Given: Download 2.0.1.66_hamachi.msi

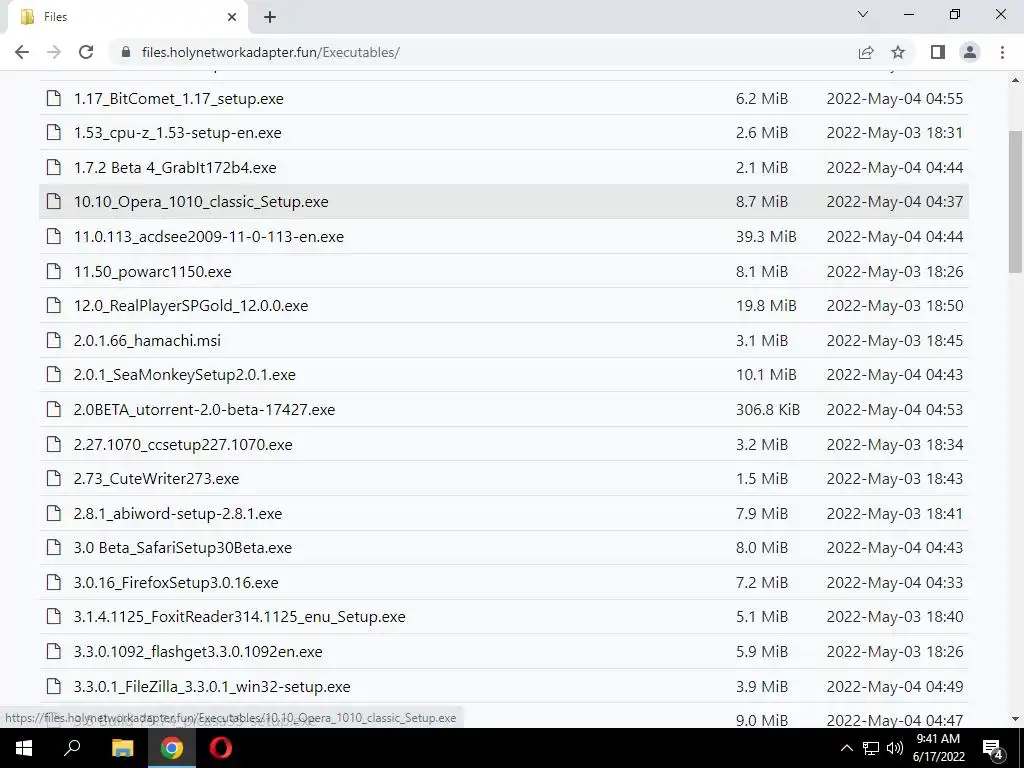Looking at the screenshot, I should click(148, 341).
